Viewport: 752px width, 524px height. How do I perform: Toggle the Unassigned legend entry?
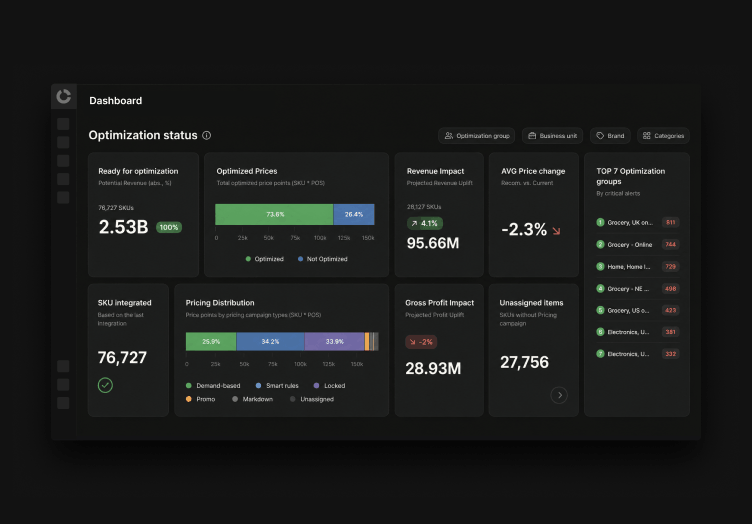[312, 399]
